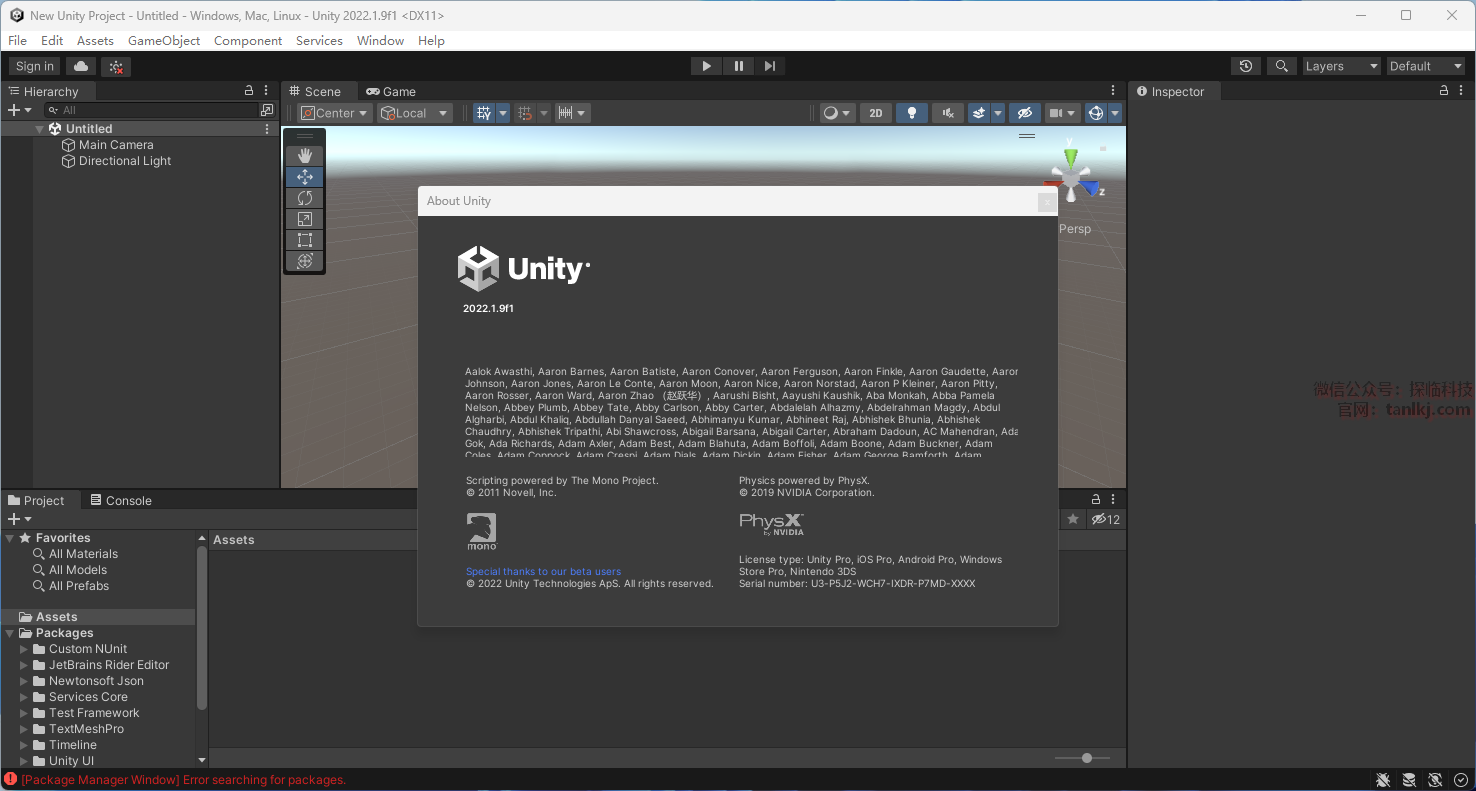Click the asset icon size slider
Image resolution: width=1476 pixels, height=791 pixels.
click(x=1086, y=758)
